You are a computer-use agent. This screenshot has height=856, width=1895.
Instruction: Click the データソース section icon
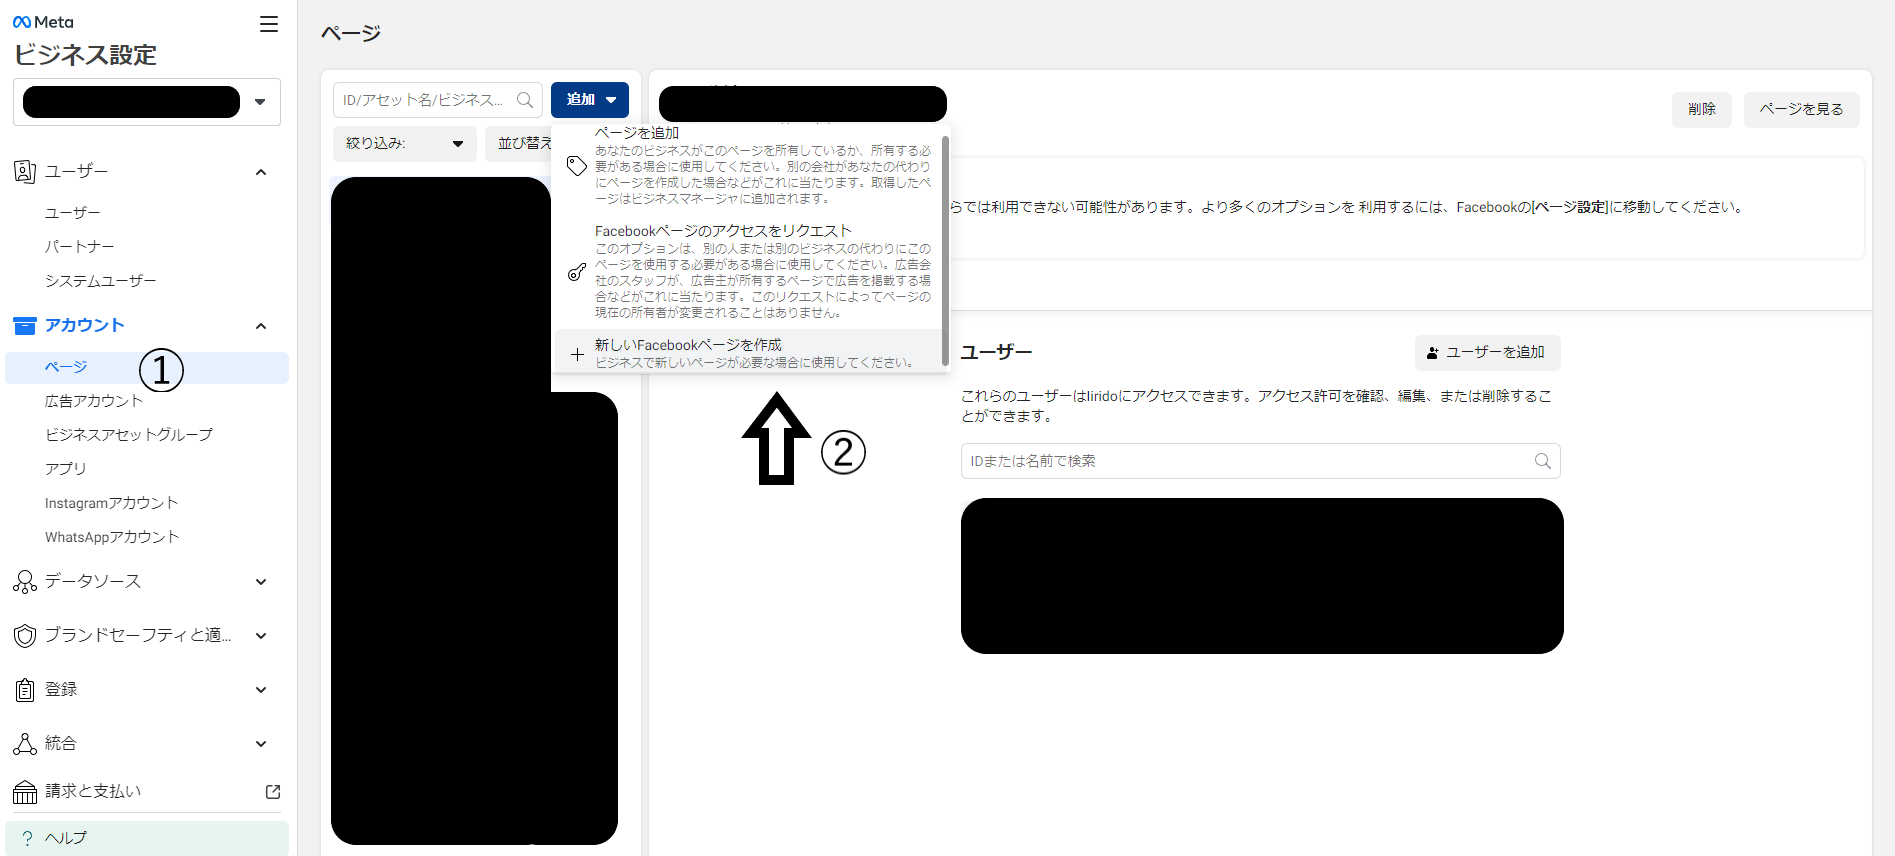point(25,582)
